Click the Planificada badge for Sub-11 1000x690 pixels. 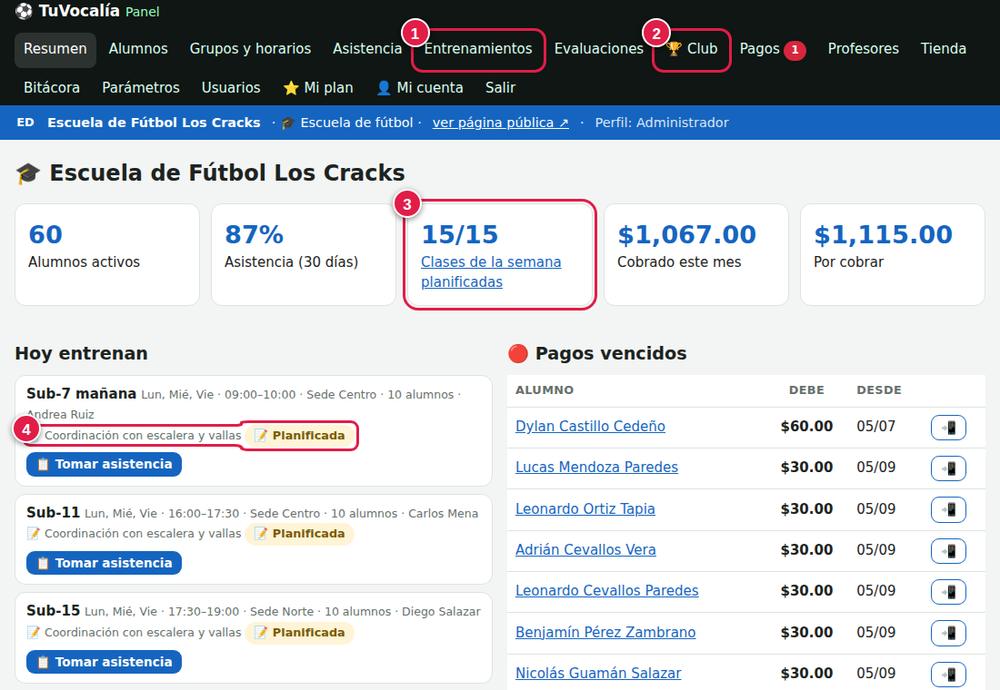(300, 534)
